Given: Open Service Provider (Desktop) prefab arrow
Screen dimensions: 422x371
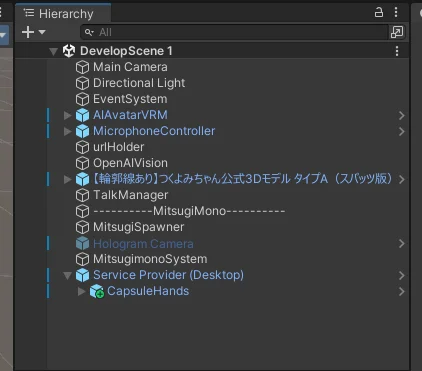Looking at the screenshot, I should click(402, 275).
